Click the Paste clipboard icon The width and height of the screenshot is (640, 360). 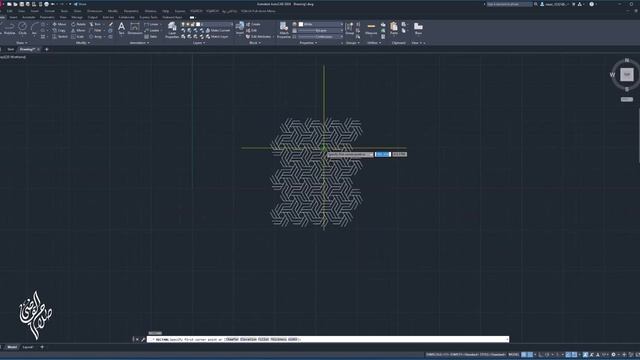(x=393, y=28)
